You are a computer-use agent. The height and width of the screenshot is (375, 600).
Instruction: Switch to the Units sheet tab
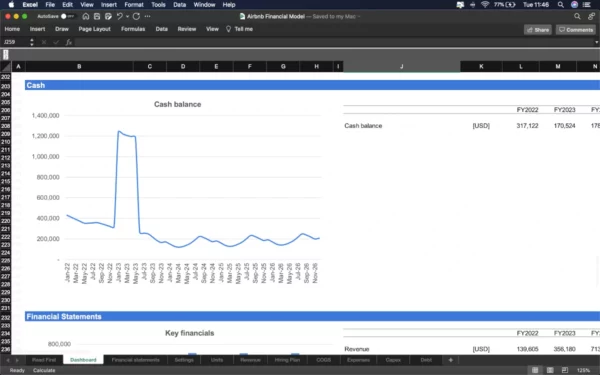pos(217,360)
